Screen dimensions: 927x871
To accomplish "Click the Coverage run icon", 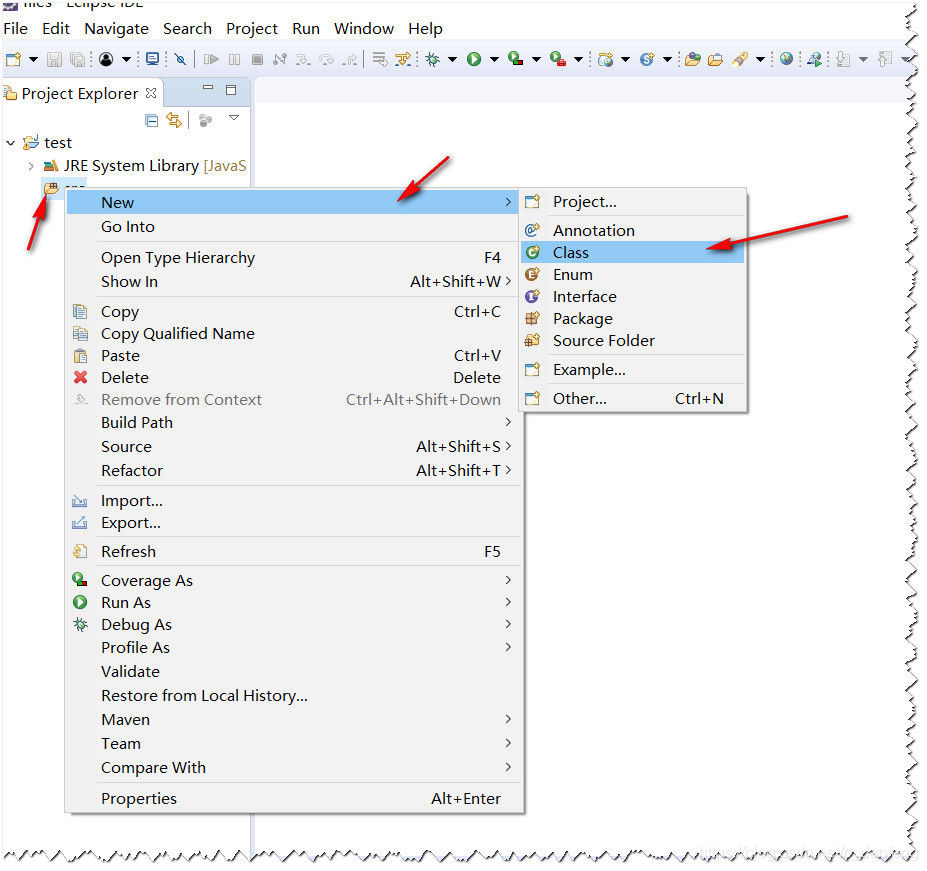I will tap(516, 59).
